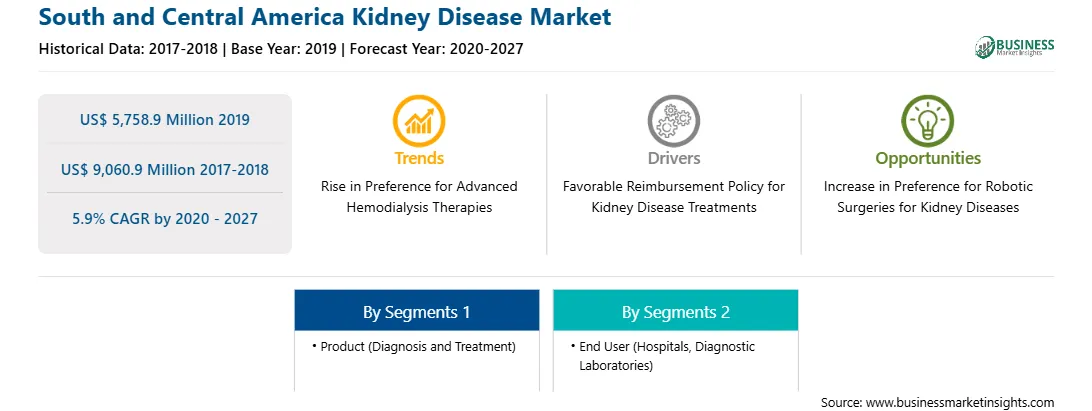Select the Opportunities heading
Screen dimensions: 1092x411
(928, 159)
